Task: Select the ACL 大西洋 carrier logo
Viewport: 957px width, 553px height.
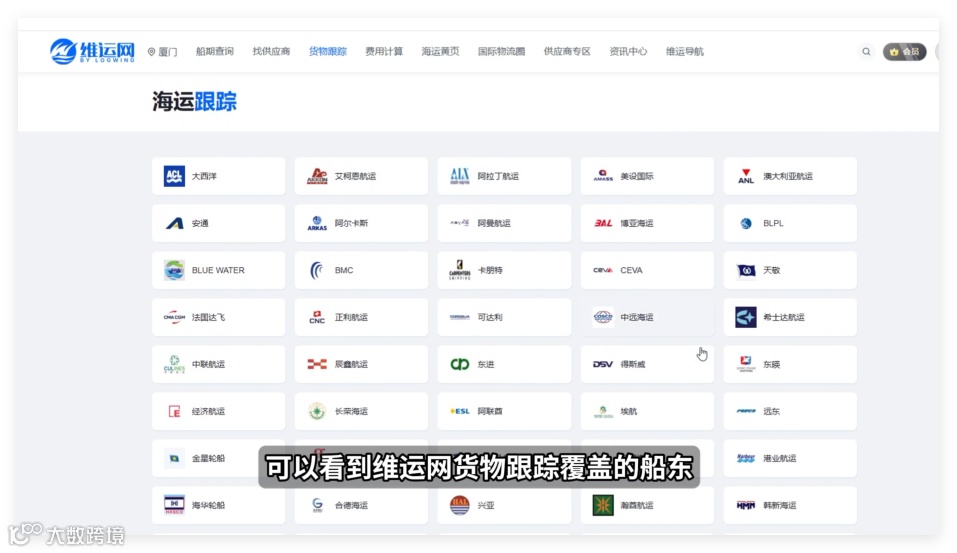Action: (174, 176)
